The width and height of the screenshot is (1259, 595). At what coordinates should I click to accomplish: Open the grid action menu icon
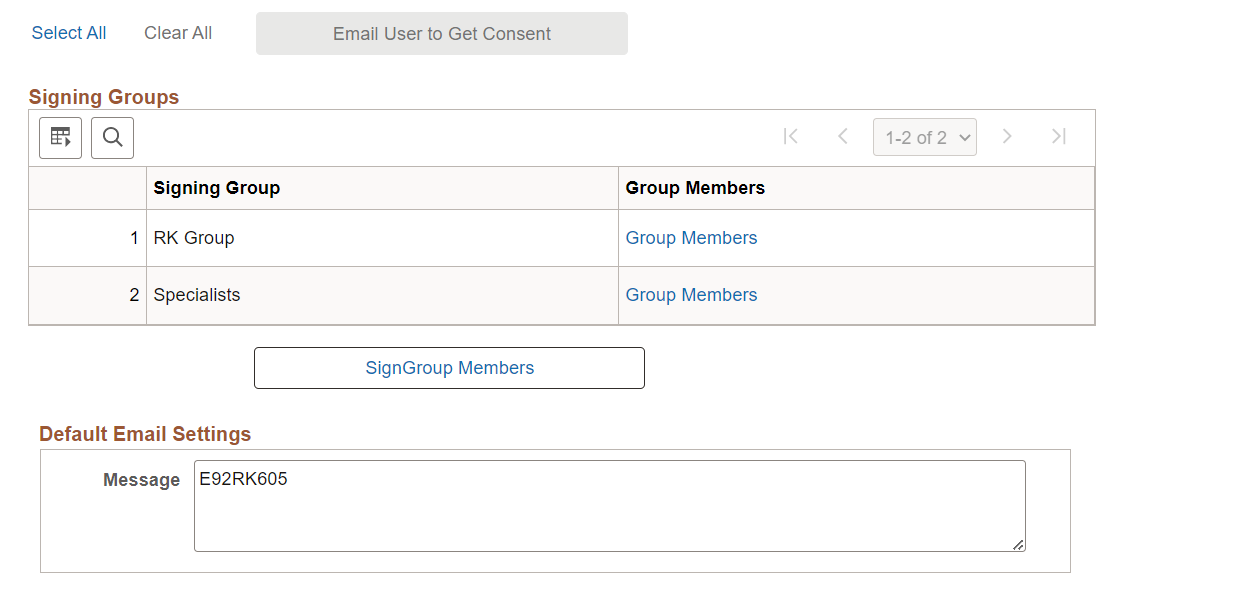pyautogui.click(x=60, y=137)
